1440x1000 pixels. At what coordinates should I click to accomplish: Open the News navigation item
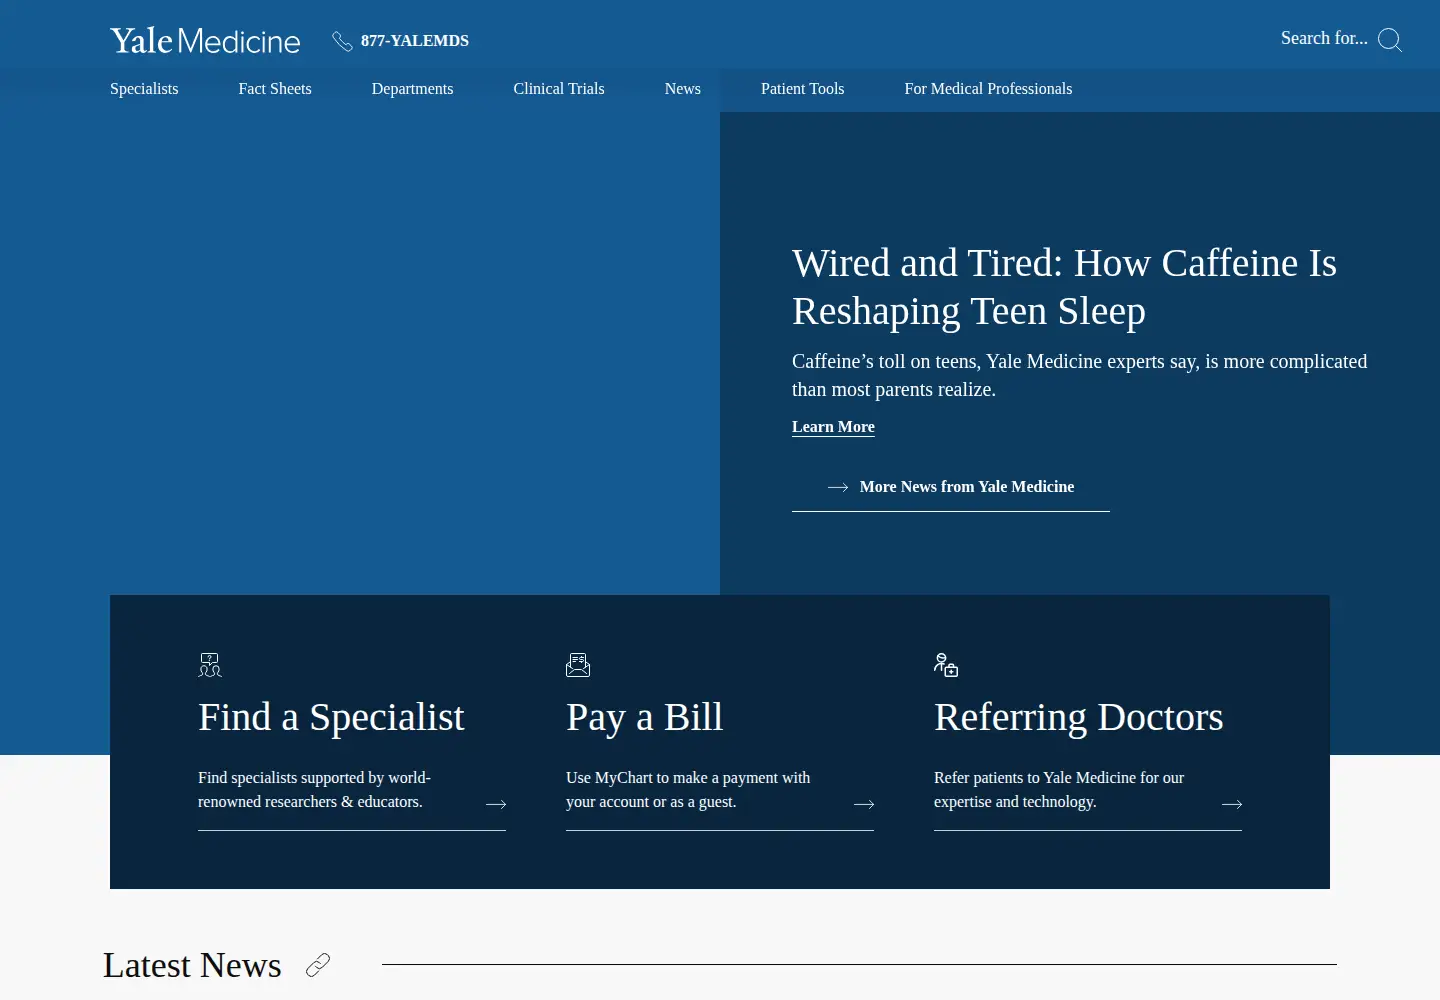(683, 89)
